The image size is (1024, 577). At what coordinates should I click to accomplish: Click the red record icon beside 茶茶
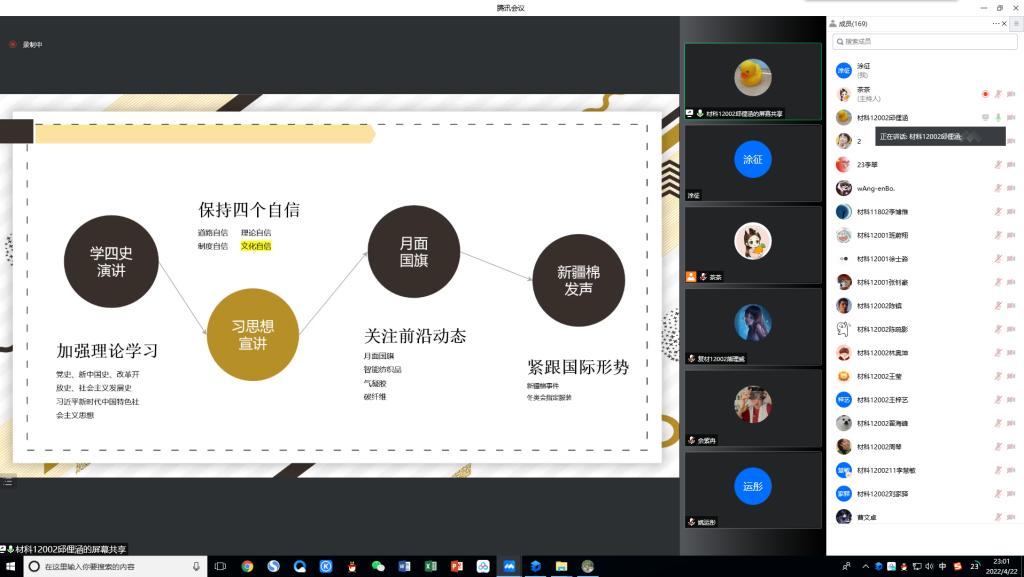tap(985, 94)
